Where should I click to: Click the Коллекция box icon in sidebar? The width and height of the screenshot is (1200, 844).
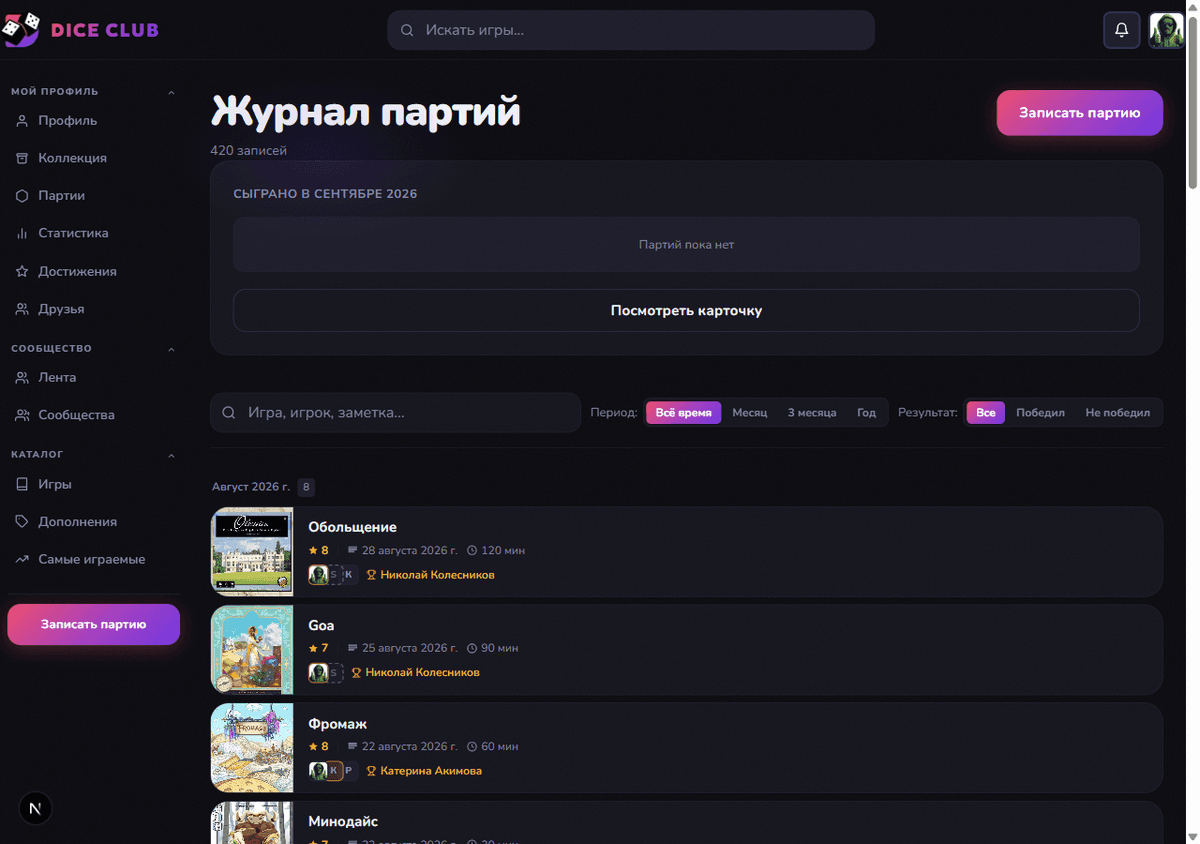(x=22, y=158)
